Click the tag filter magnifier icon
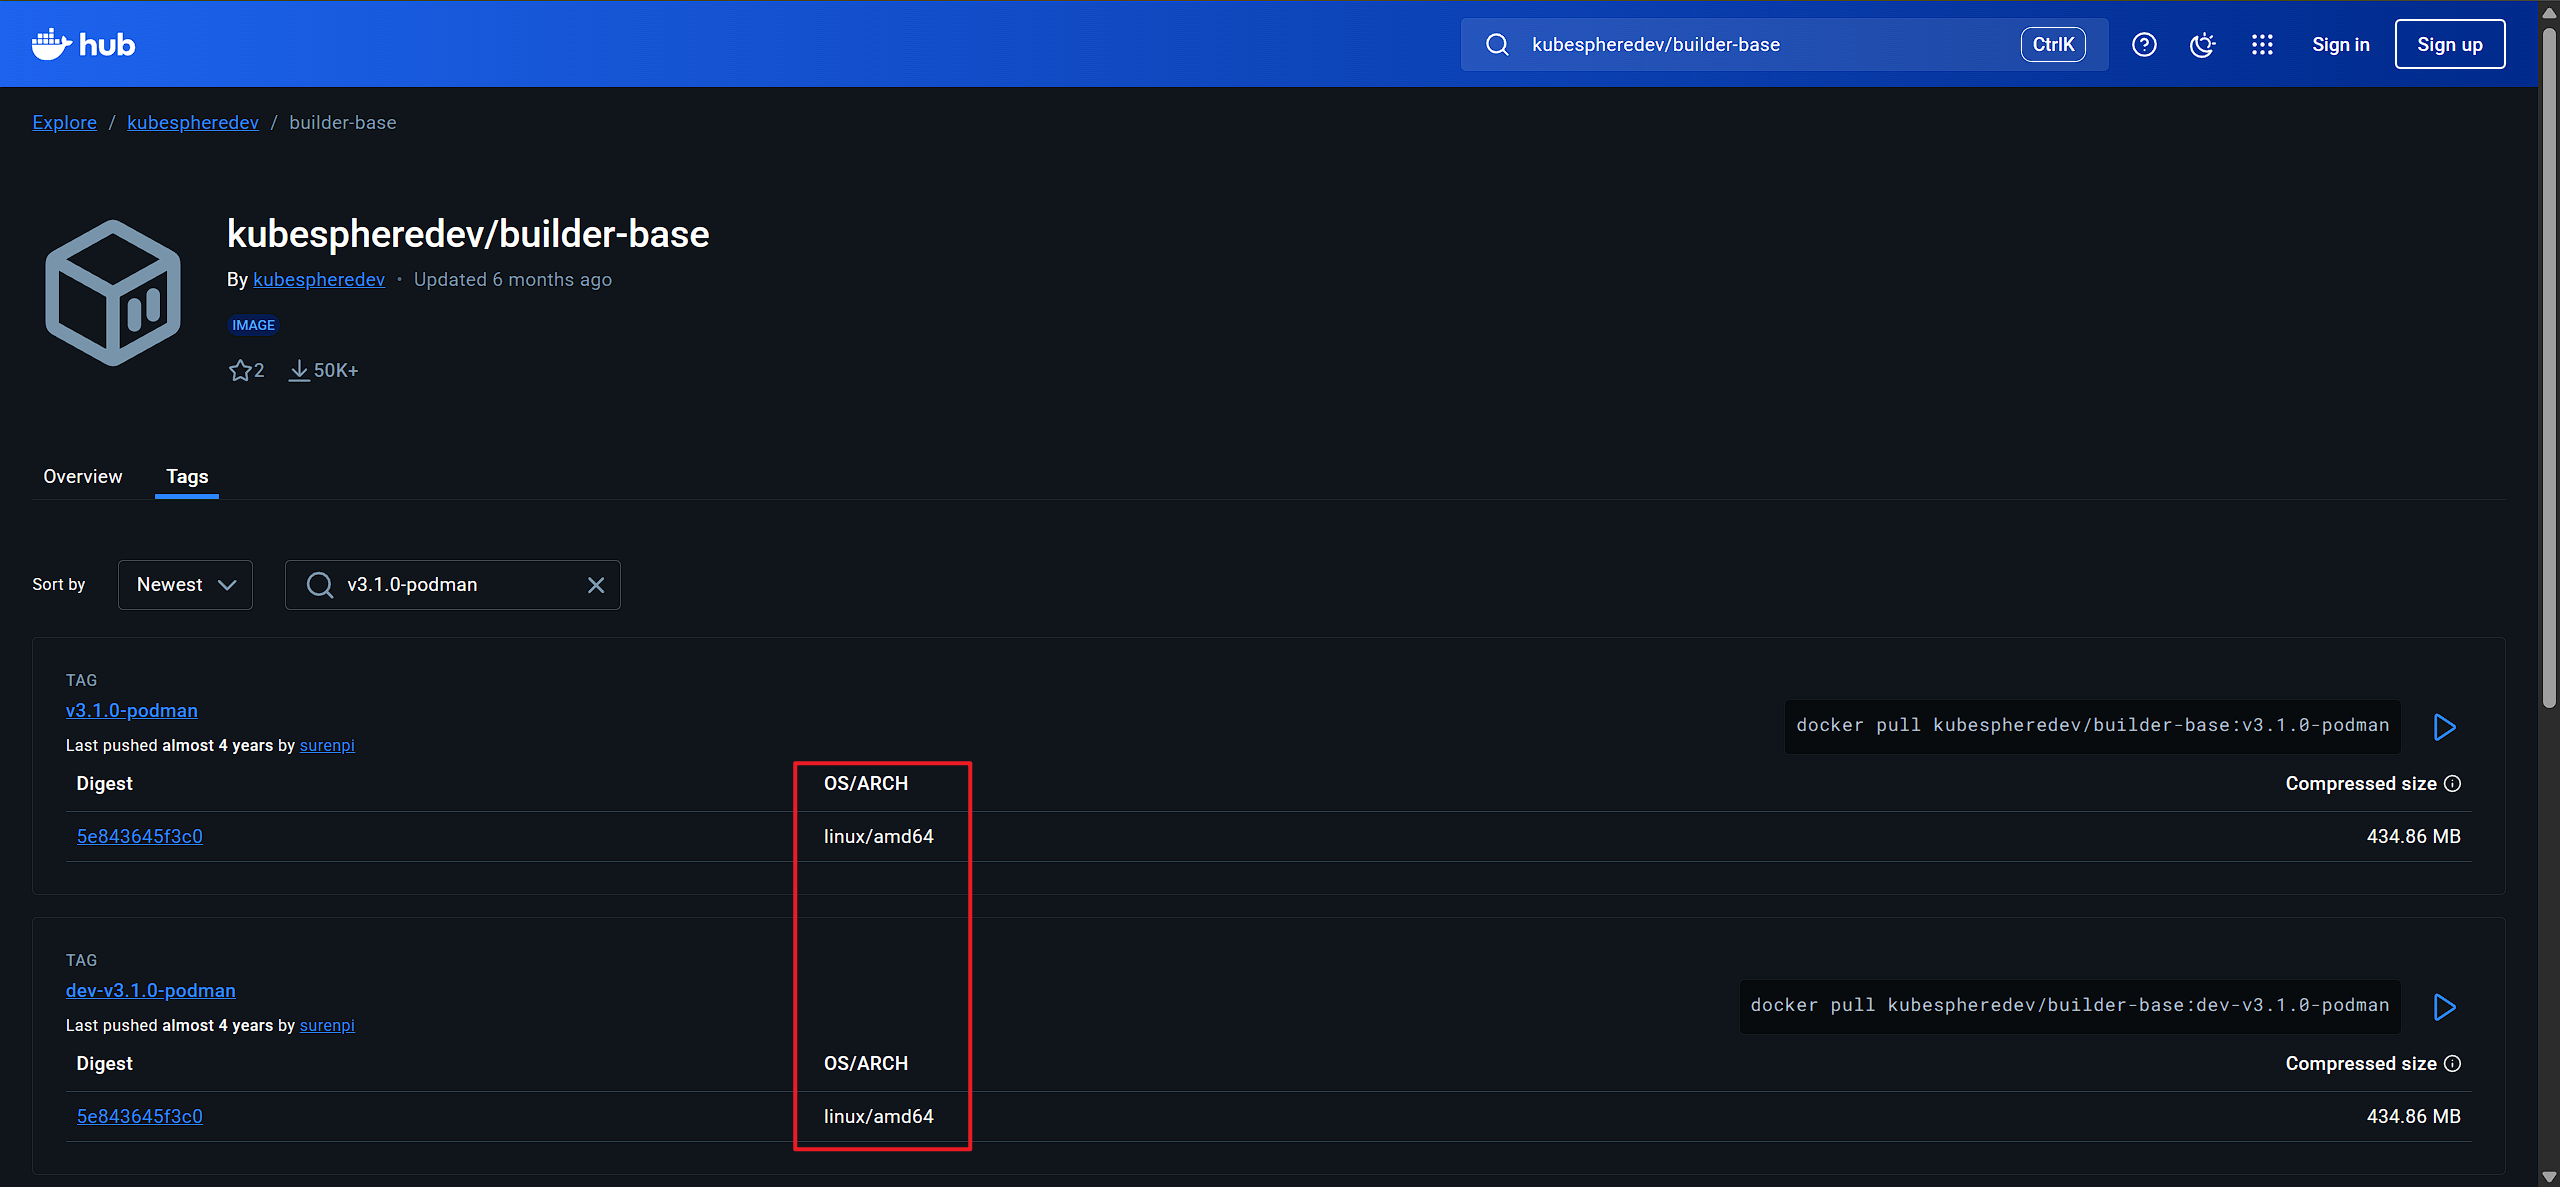Screen dimensions: 2560x1187 [x=319, y=585]
